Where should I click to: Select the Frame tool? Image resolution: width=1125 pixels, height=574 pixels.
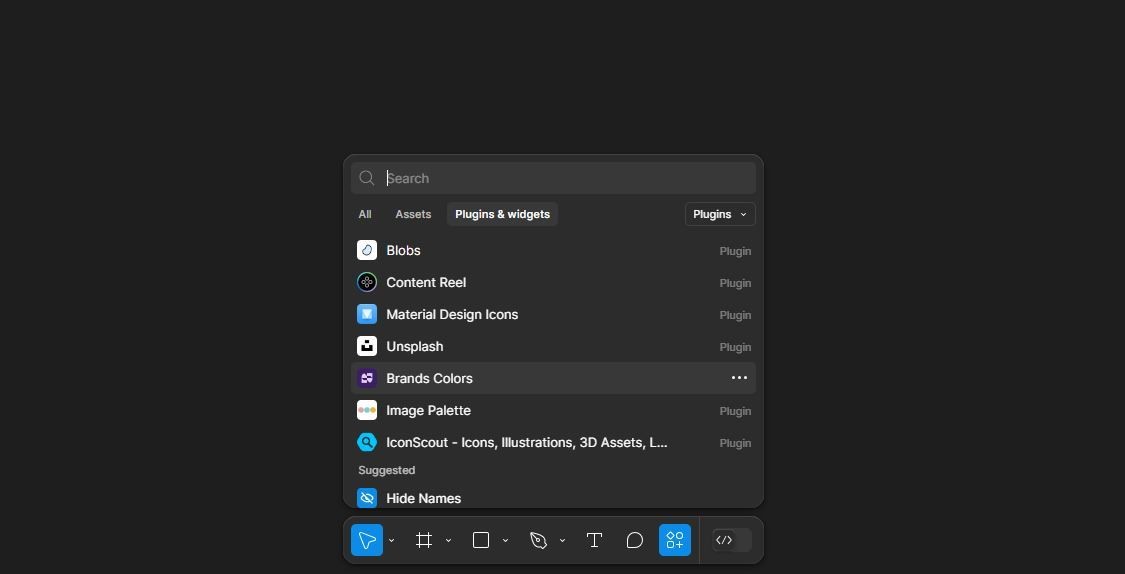click(424, 540)
